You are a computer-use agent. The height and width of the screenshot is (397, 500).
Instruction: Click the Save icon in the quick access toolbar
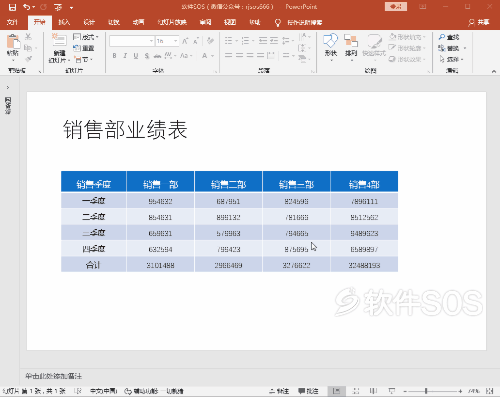[x=12, y=7]
